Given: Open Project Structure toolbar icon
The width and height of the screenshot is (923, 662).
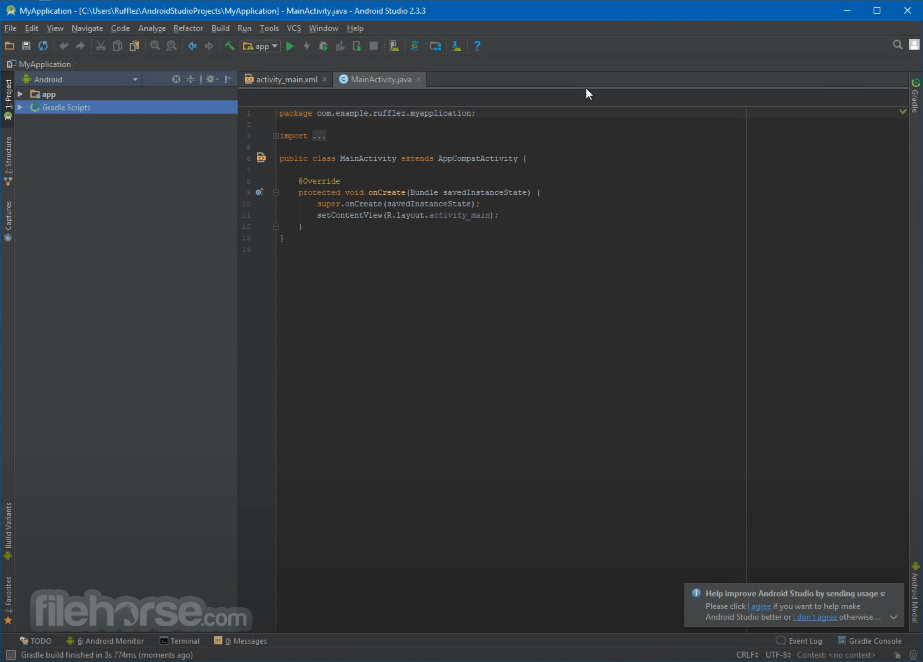Looking at the screenshot, I should point(436,46).
